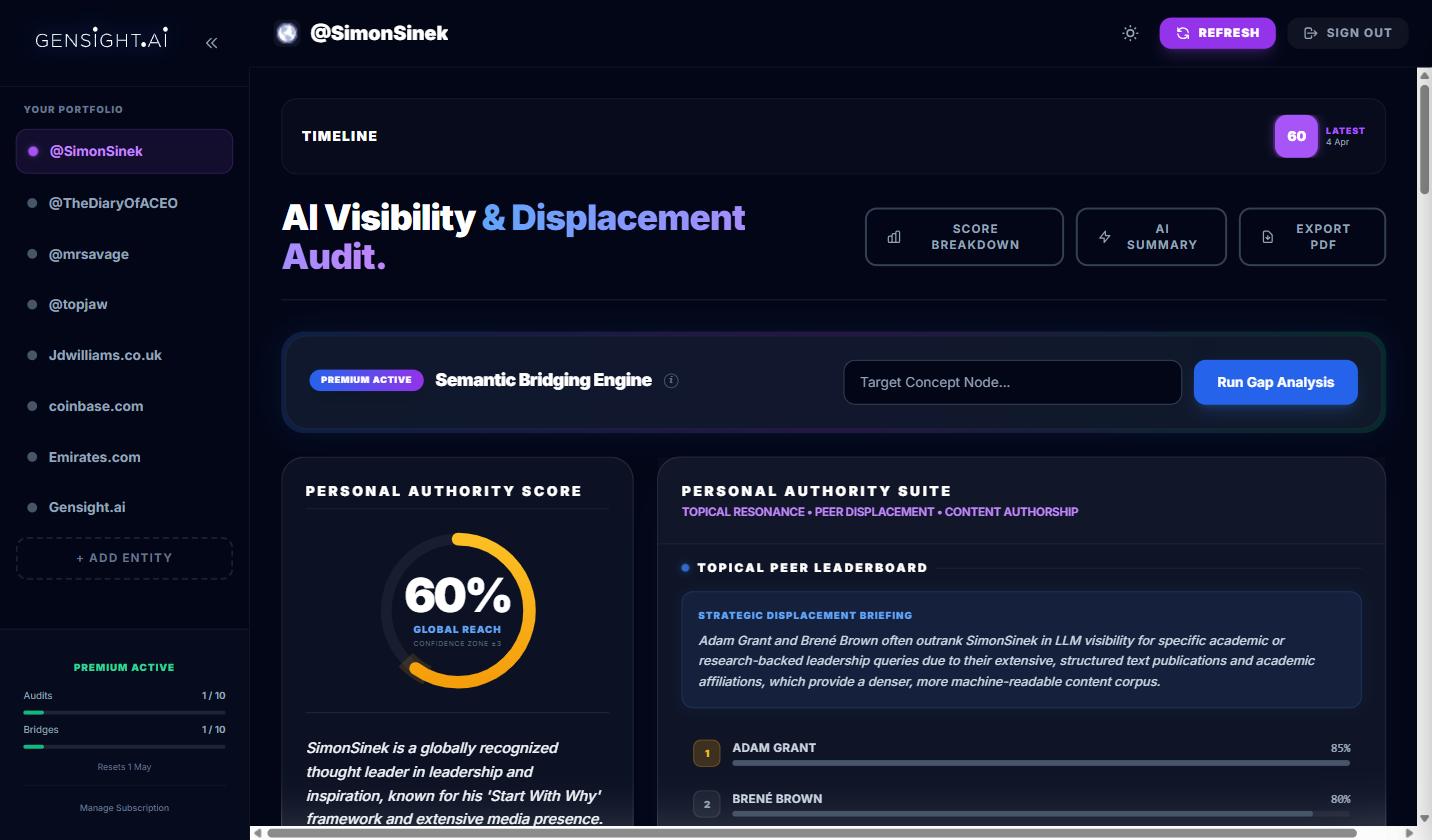Switch to the Peer Displacement tab
Screen dimensions: 1432x840
point(874,511)
